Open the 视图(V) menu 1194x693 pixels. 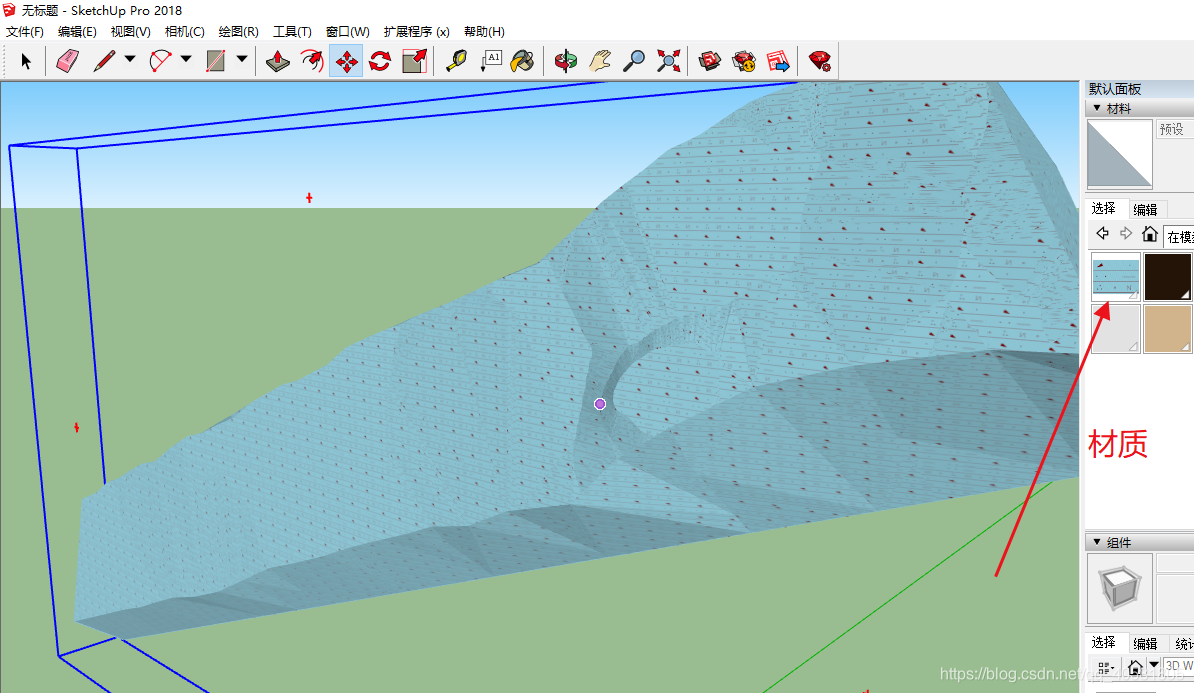coord(130,31)
